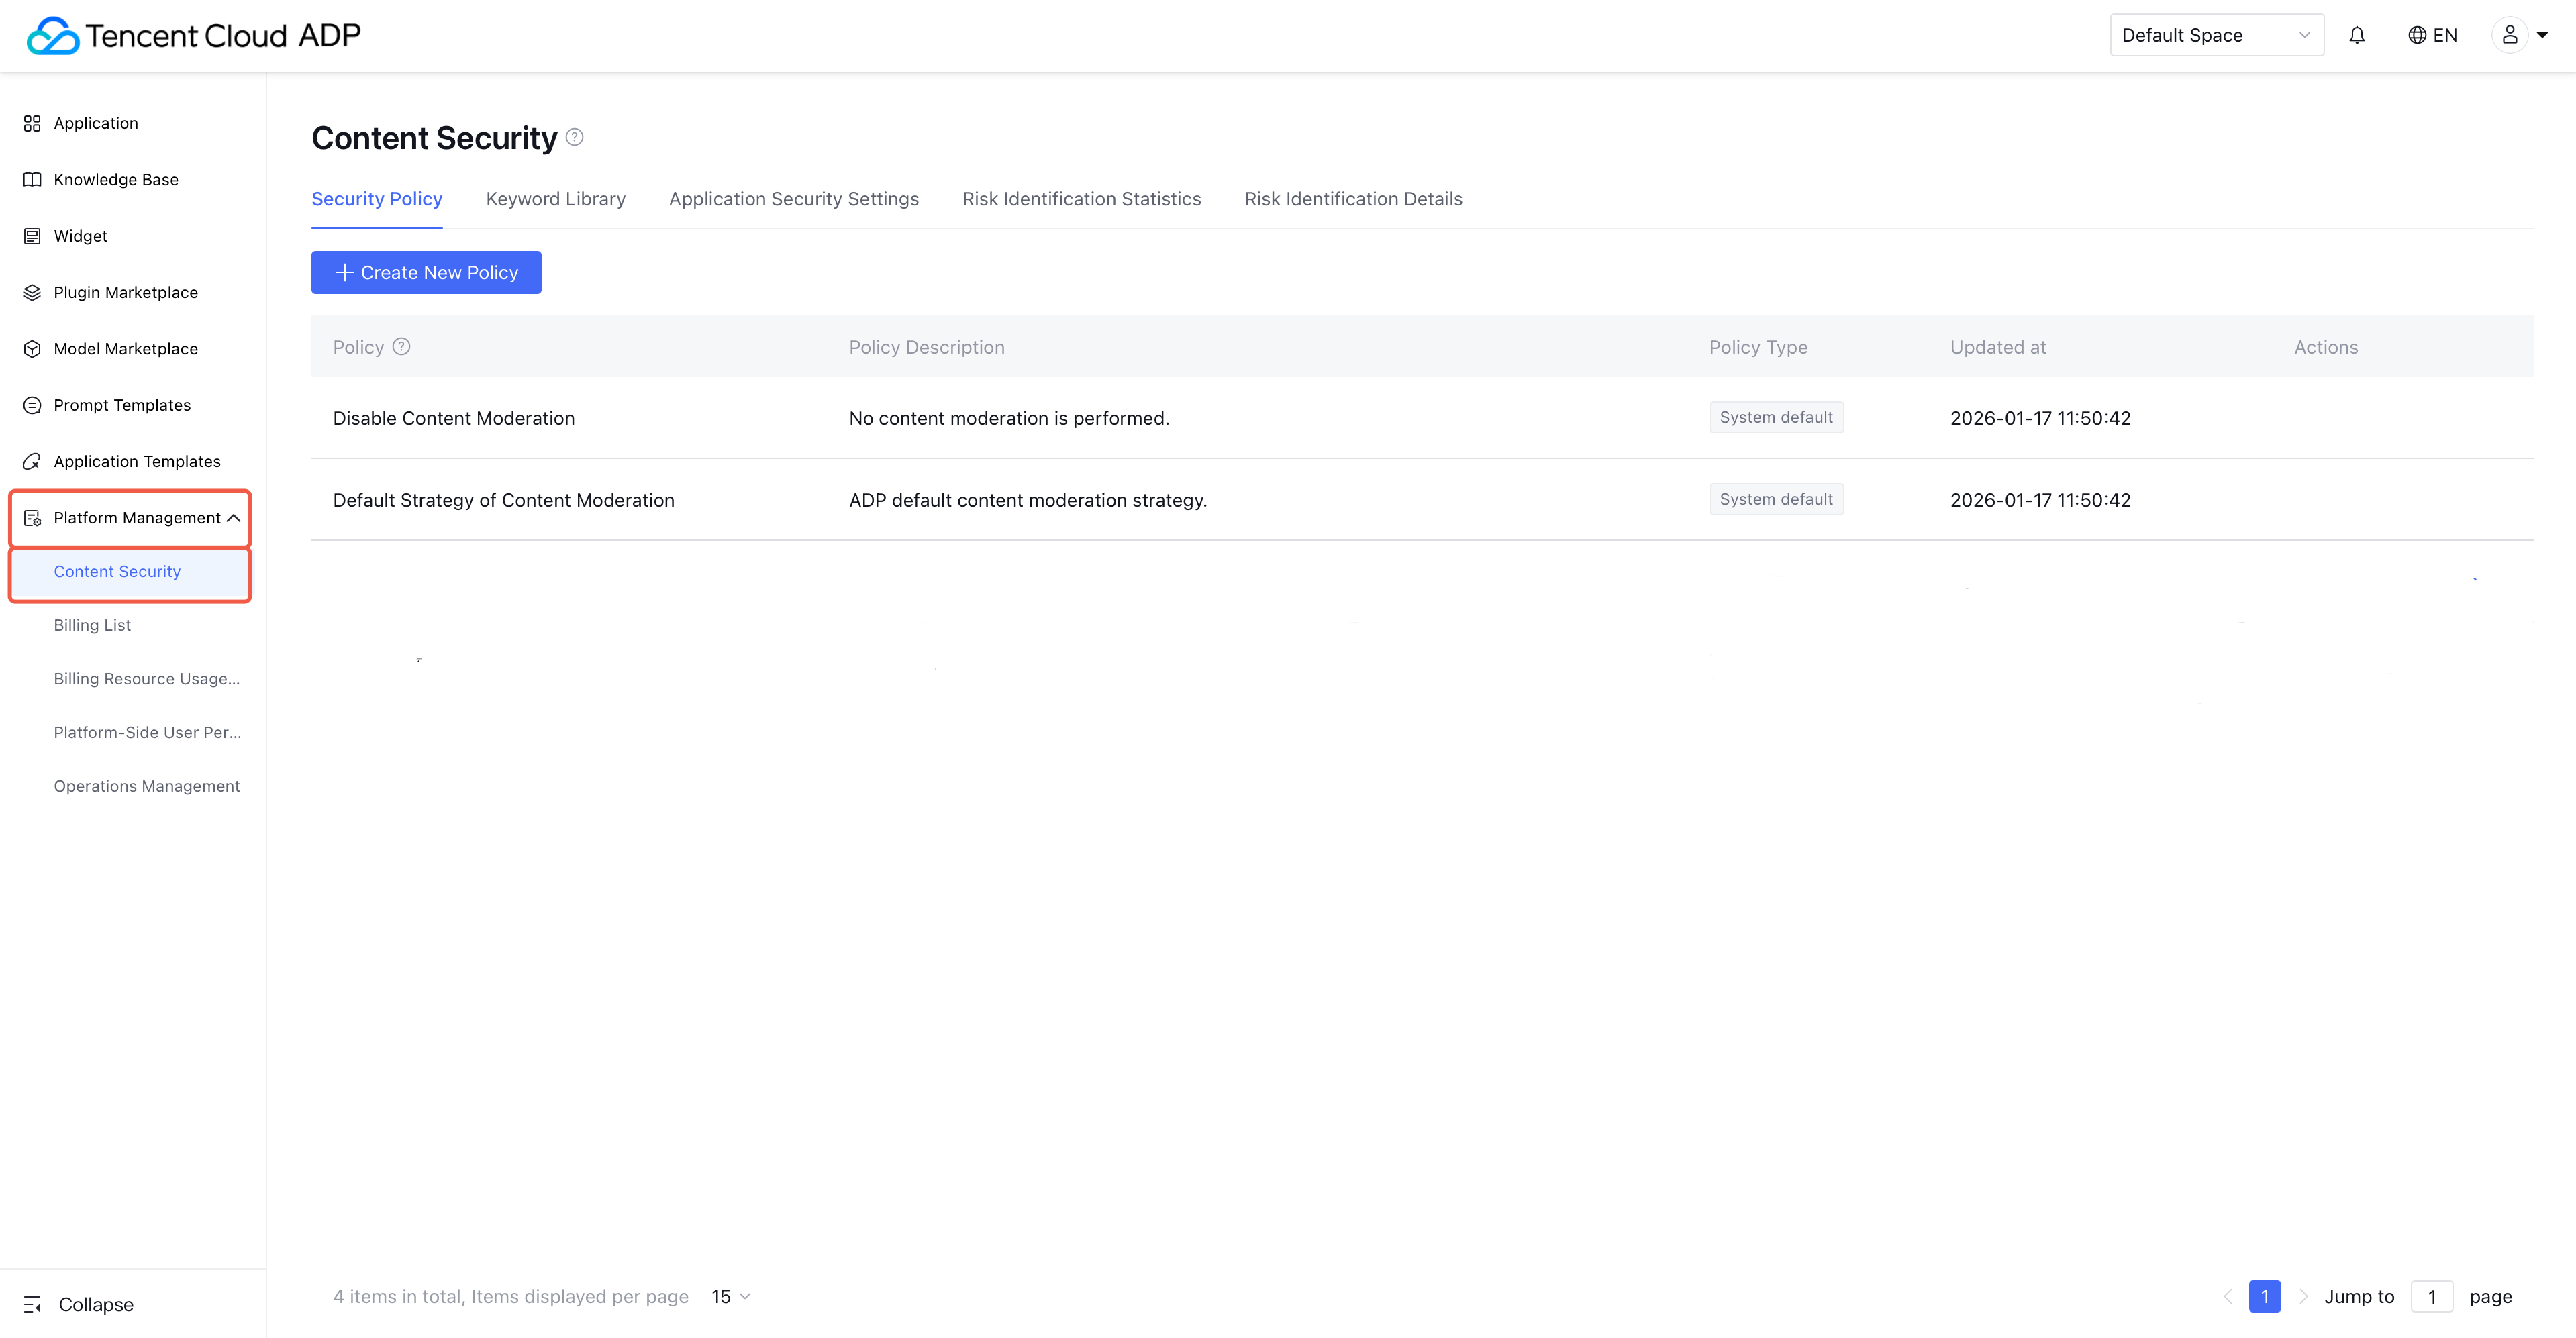
Task: Click page 1 pagination button
Action: [2264, 1296]
